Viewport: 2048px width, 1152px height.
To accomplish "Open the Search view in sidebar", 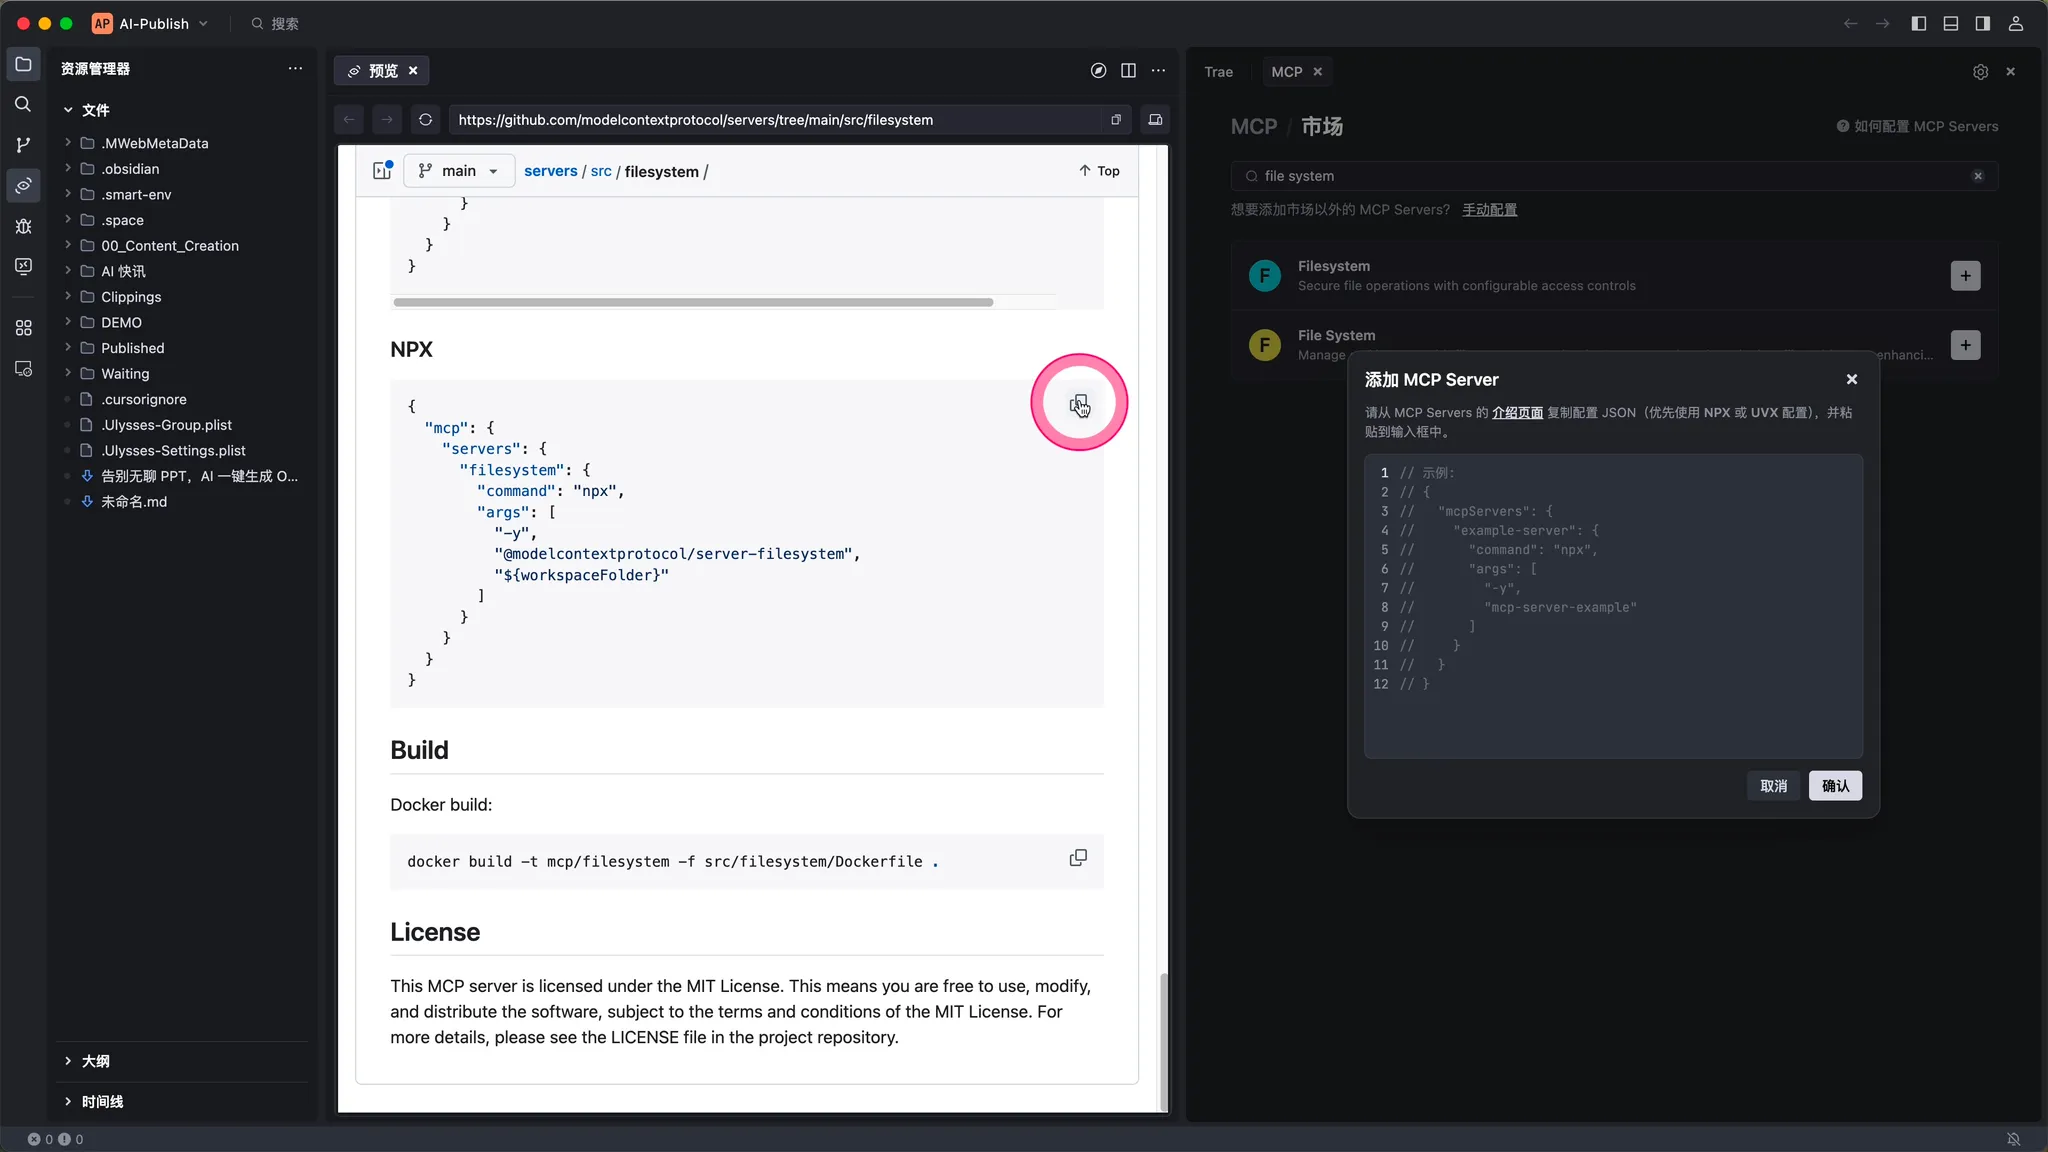I will (23, 104).
